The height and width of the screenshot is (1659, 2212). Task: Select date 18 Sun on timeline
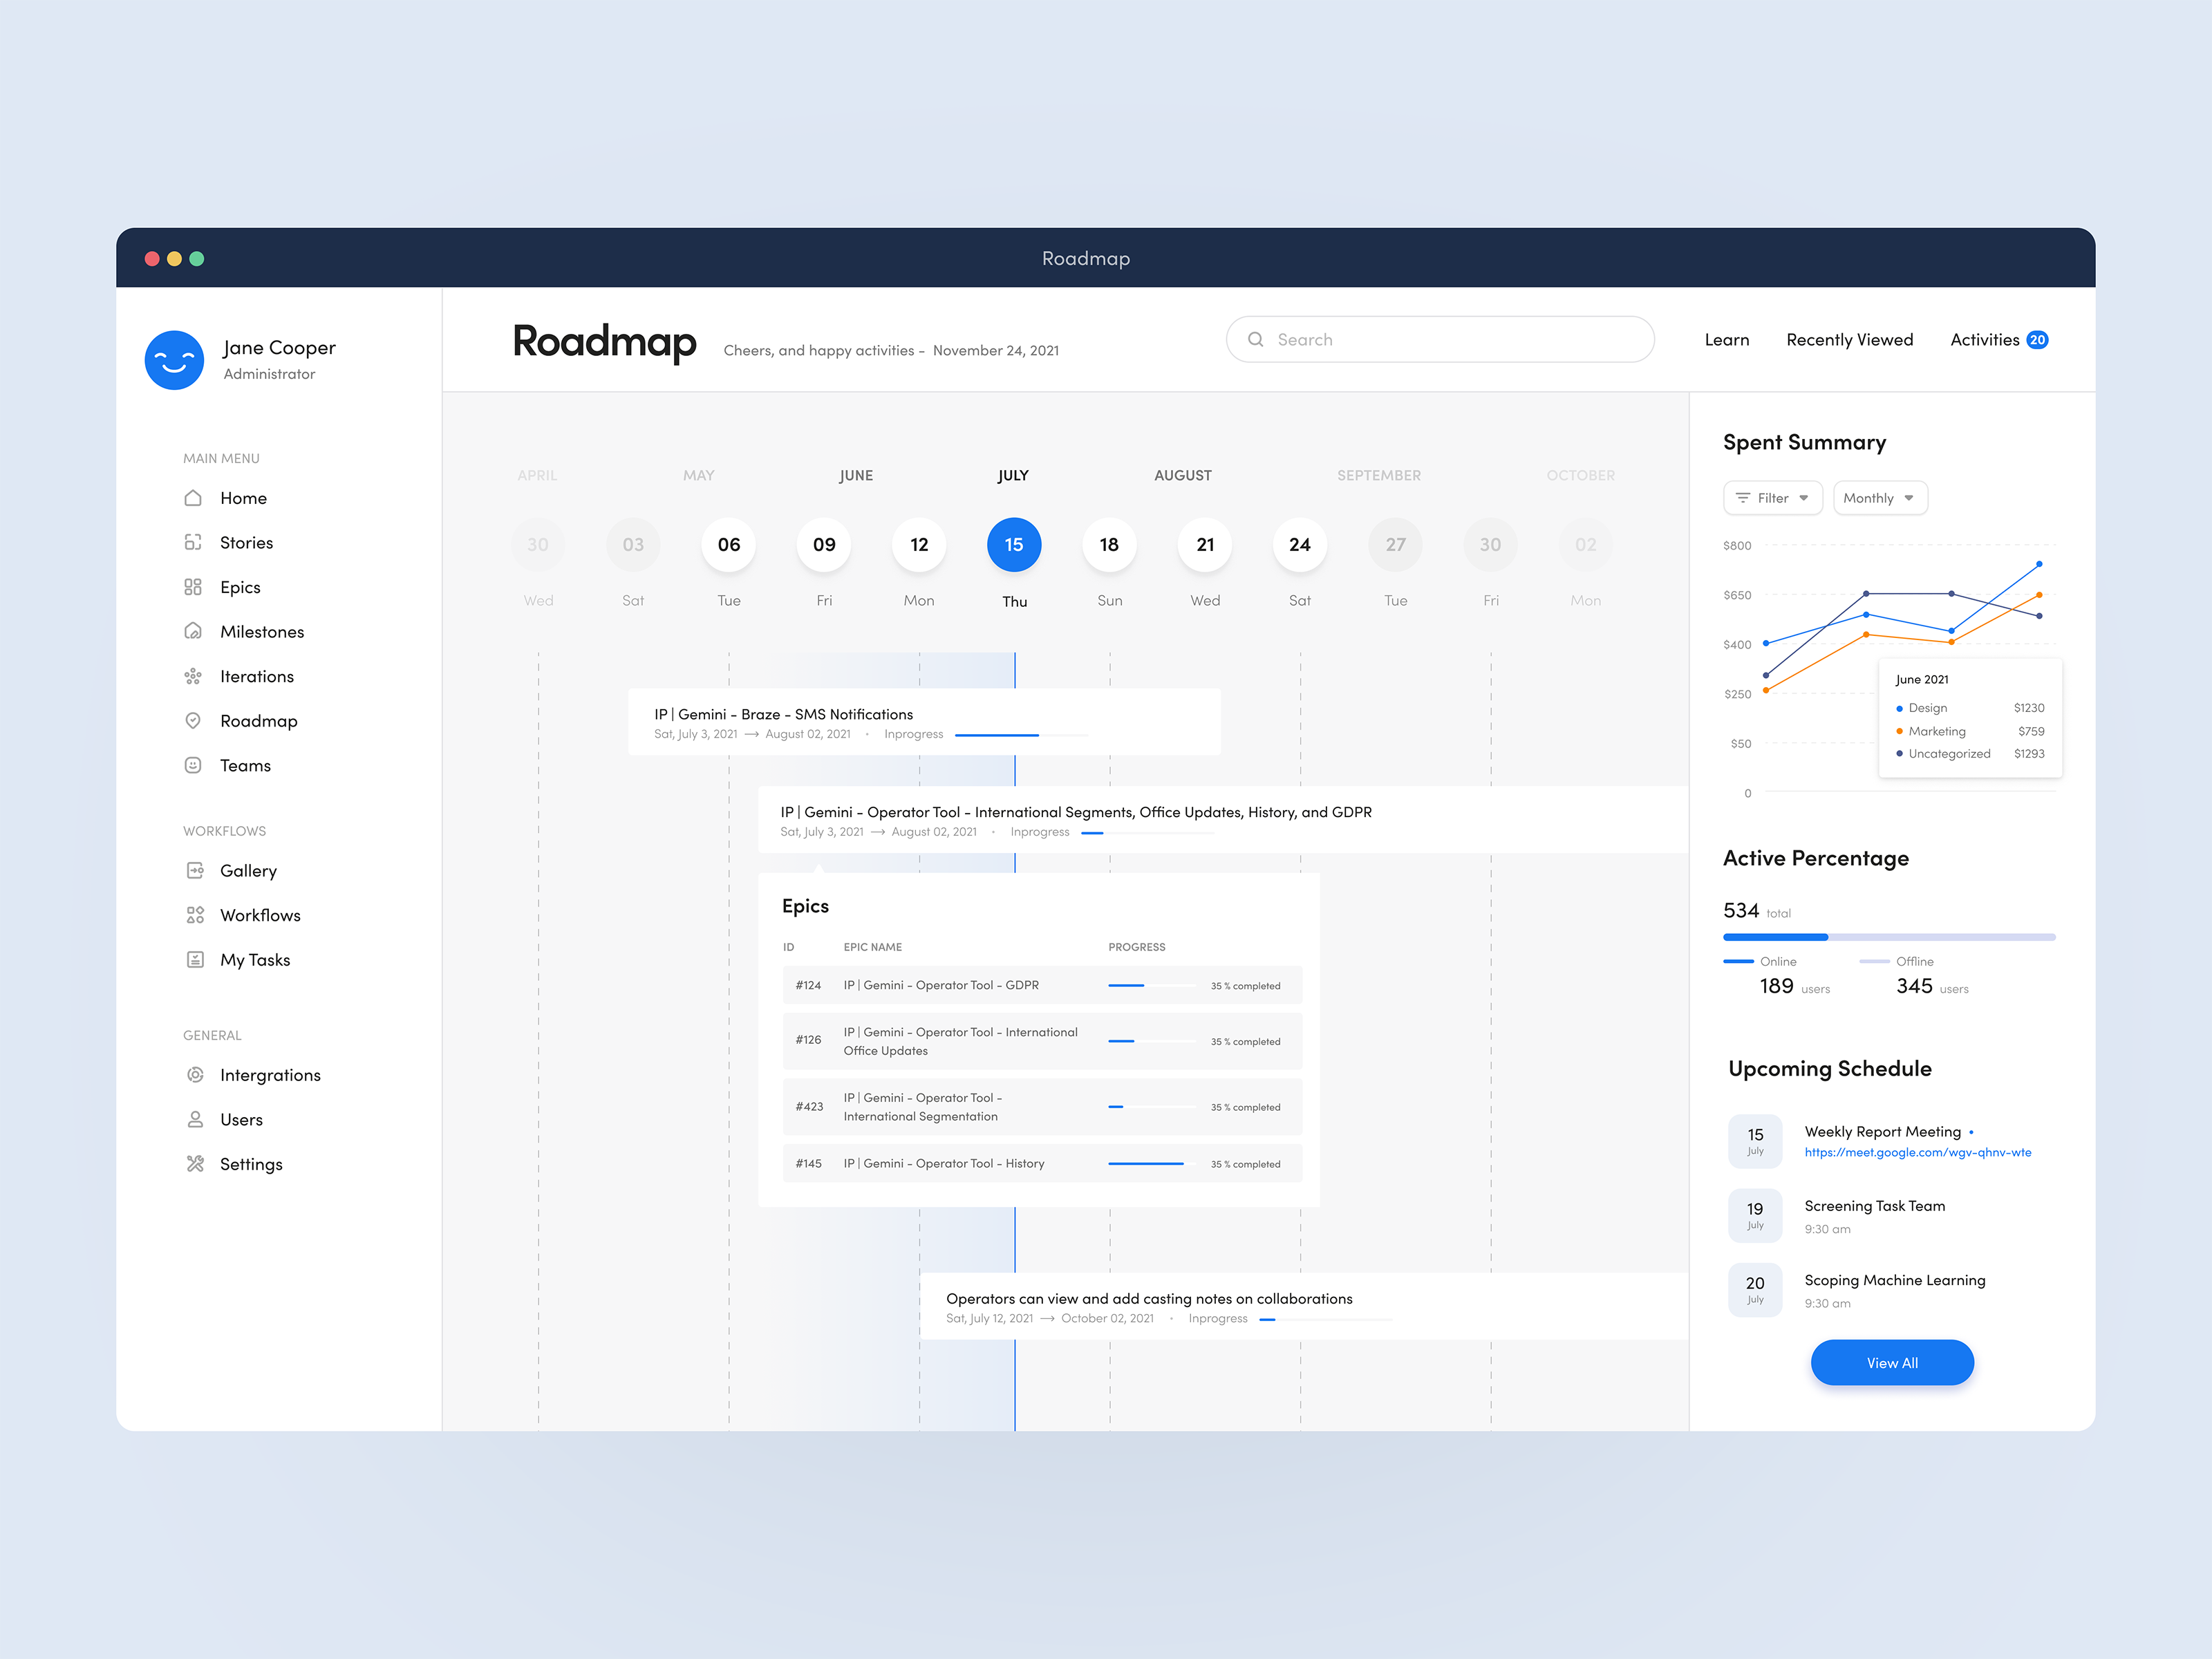pos(1109,545)
